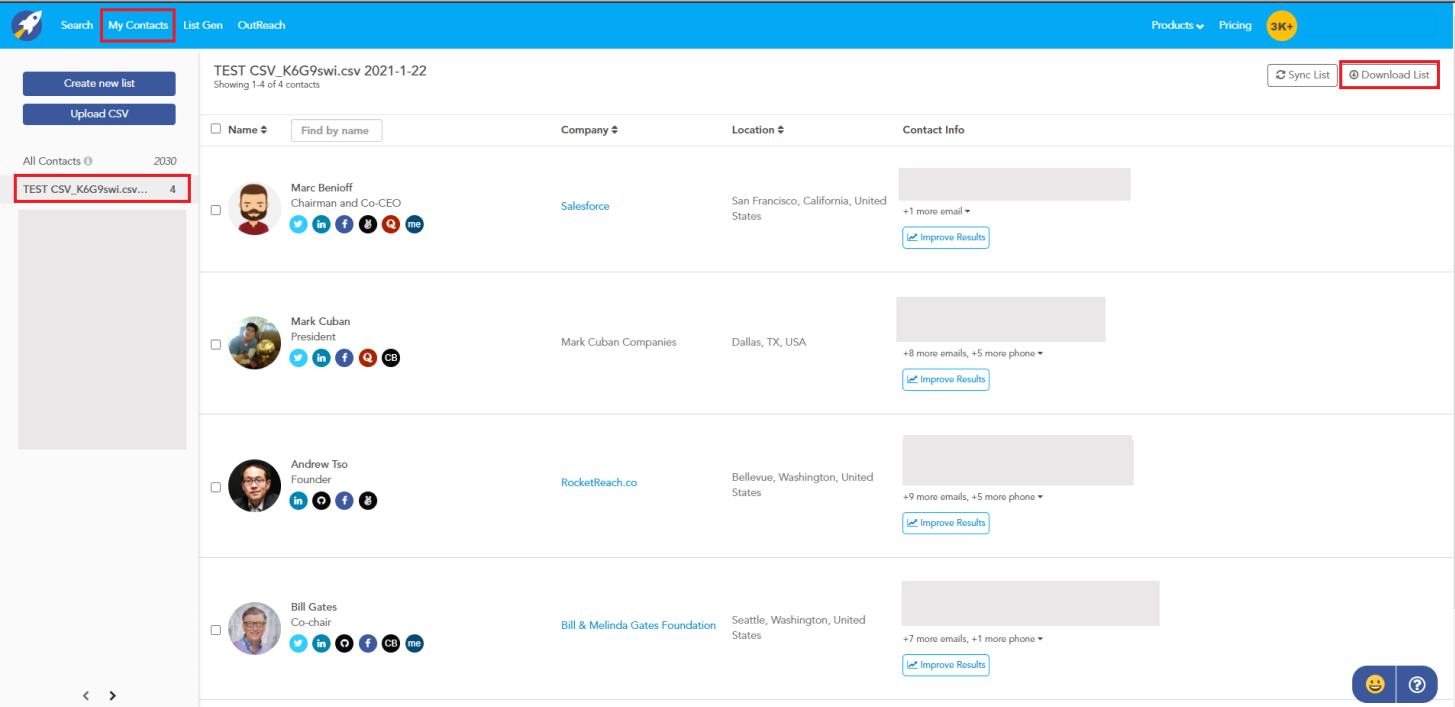Click the smiley feedback icon

click(x=1375, y=684)
